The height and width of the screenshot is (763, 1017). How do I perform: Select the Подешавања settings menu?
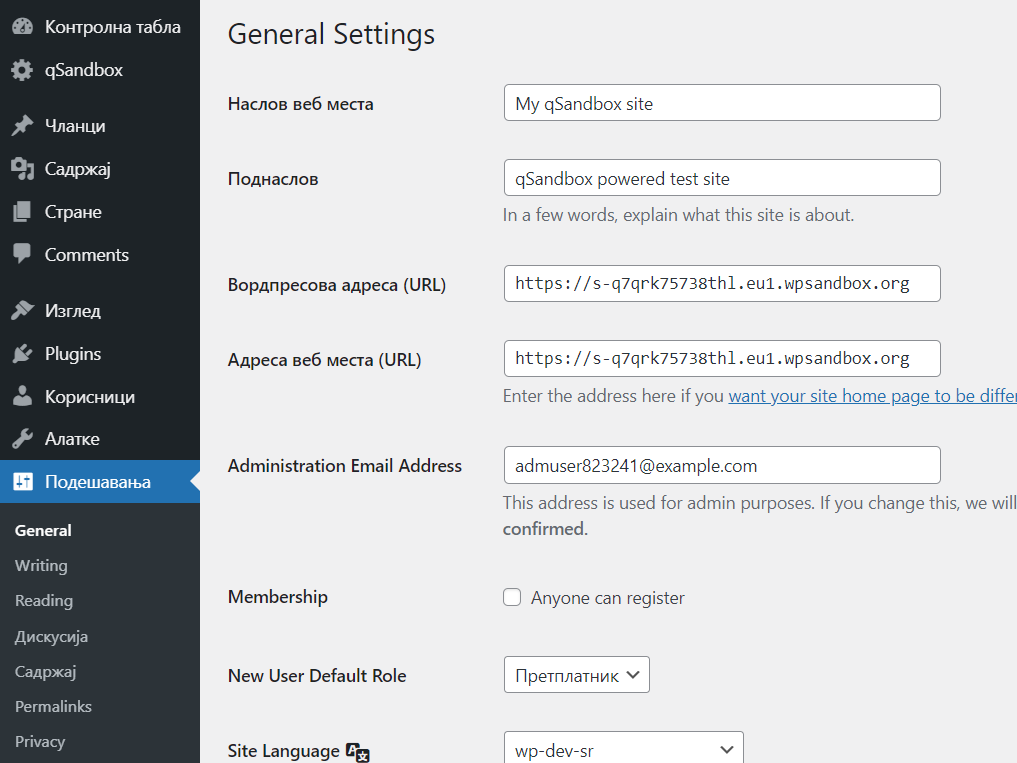click(x=100, y=481)
